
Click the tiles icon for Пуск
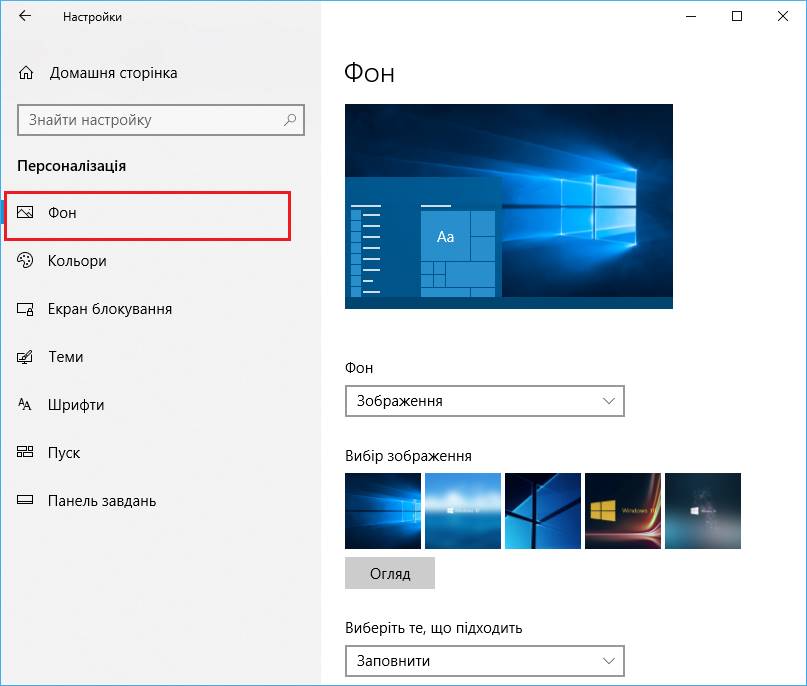(25, 452)
